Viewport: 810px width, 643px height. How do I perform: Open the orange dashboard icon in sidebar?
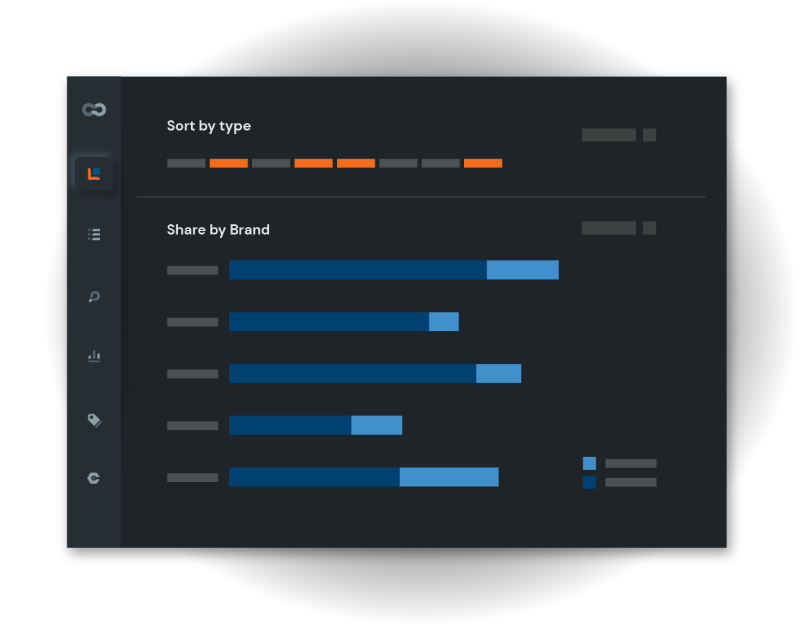tap(94, 174)
